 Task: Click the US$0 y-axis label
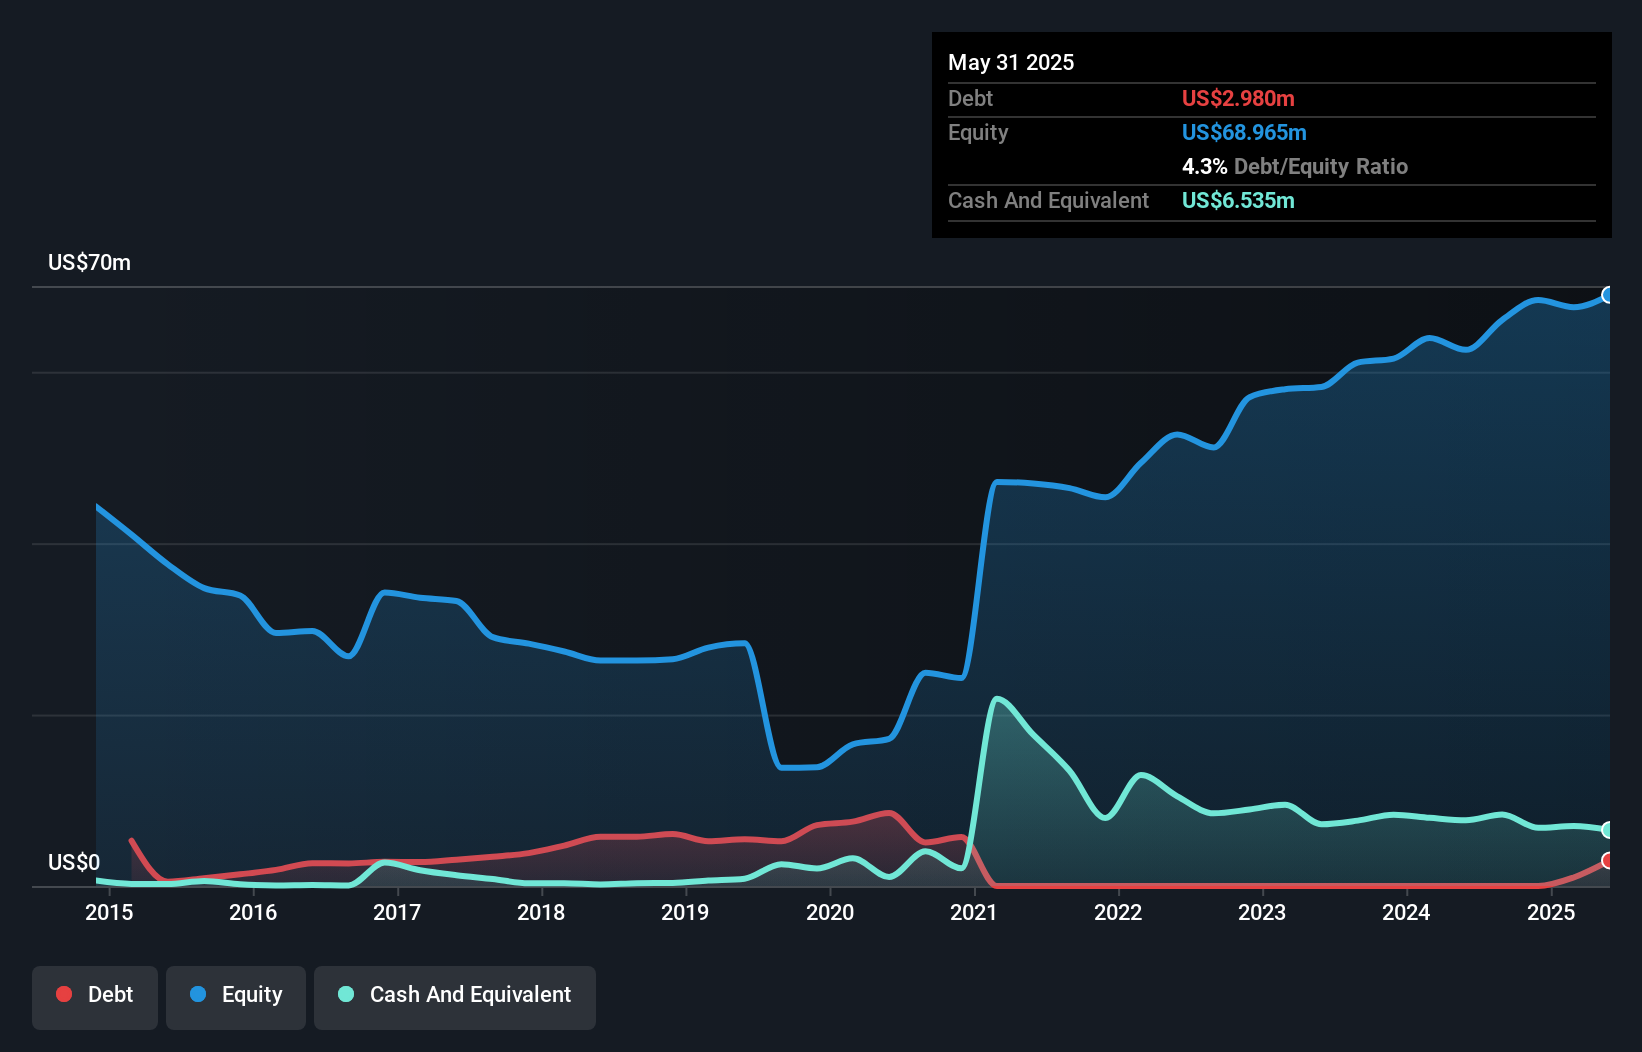click(x=74, y=863)
